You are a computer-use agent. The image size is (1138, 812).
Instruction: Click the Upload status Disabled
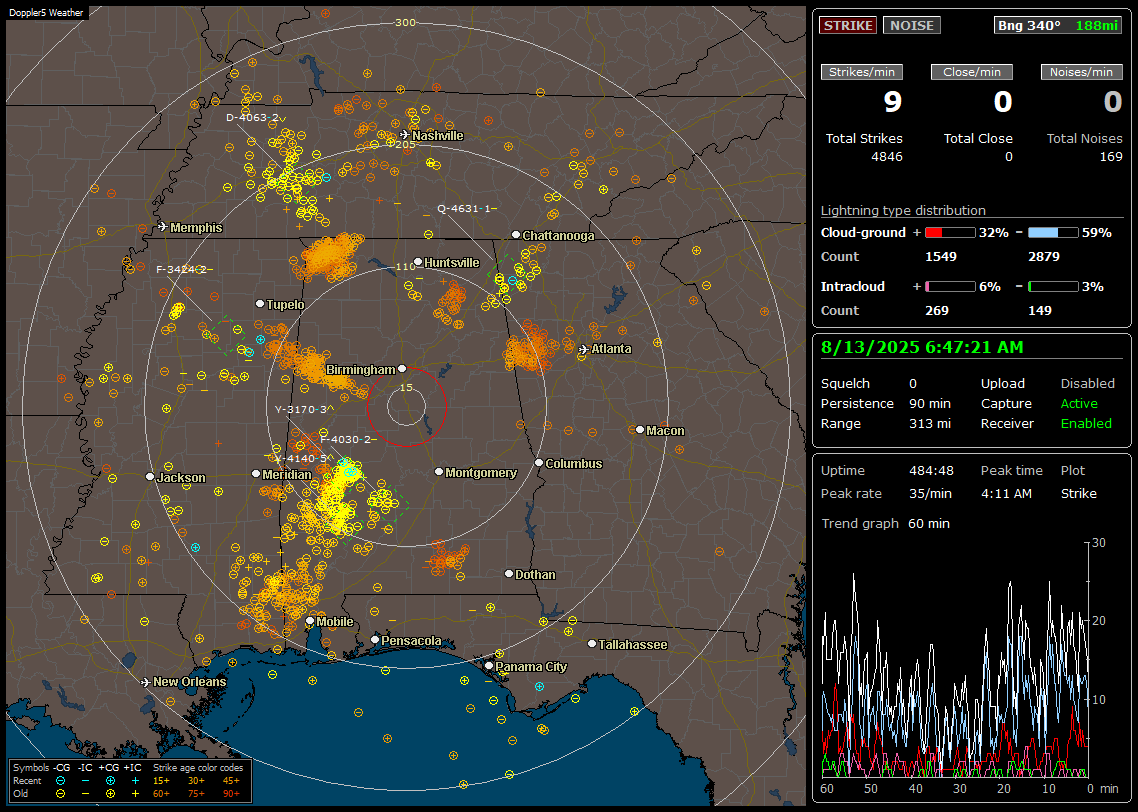tap(1087, 383)
